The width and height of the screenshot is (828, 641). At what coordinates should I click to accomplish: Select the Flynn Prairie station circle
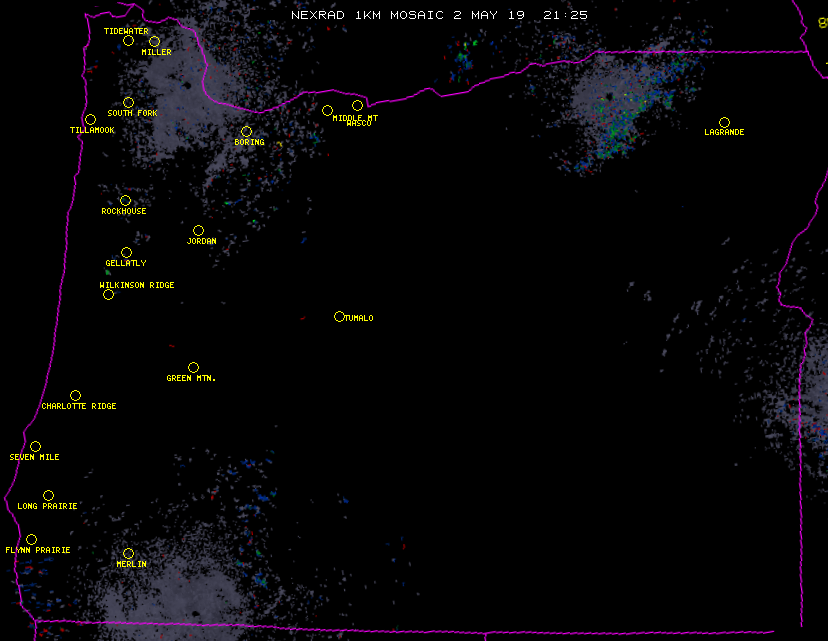(31, 540)
